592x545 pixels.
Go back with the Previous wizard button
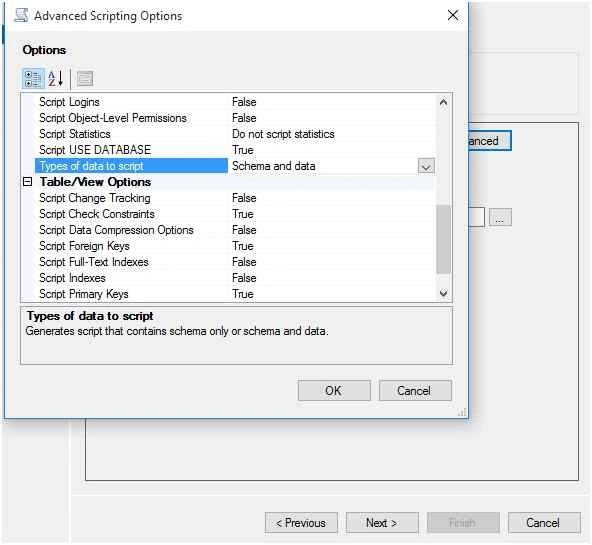(x=301, y=523)
